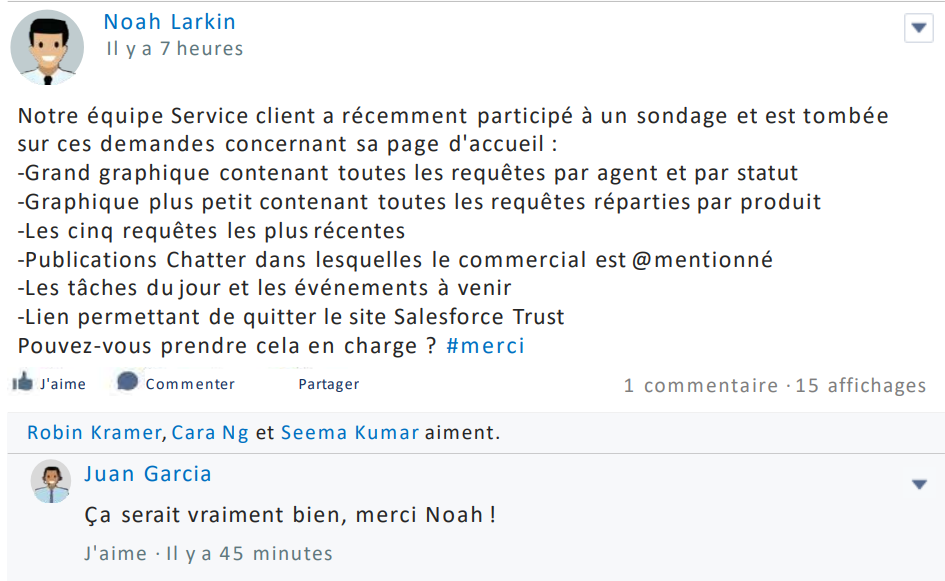View the '1 commentaire' count
The width and height of the screenshot is (945, 581).
700,385
